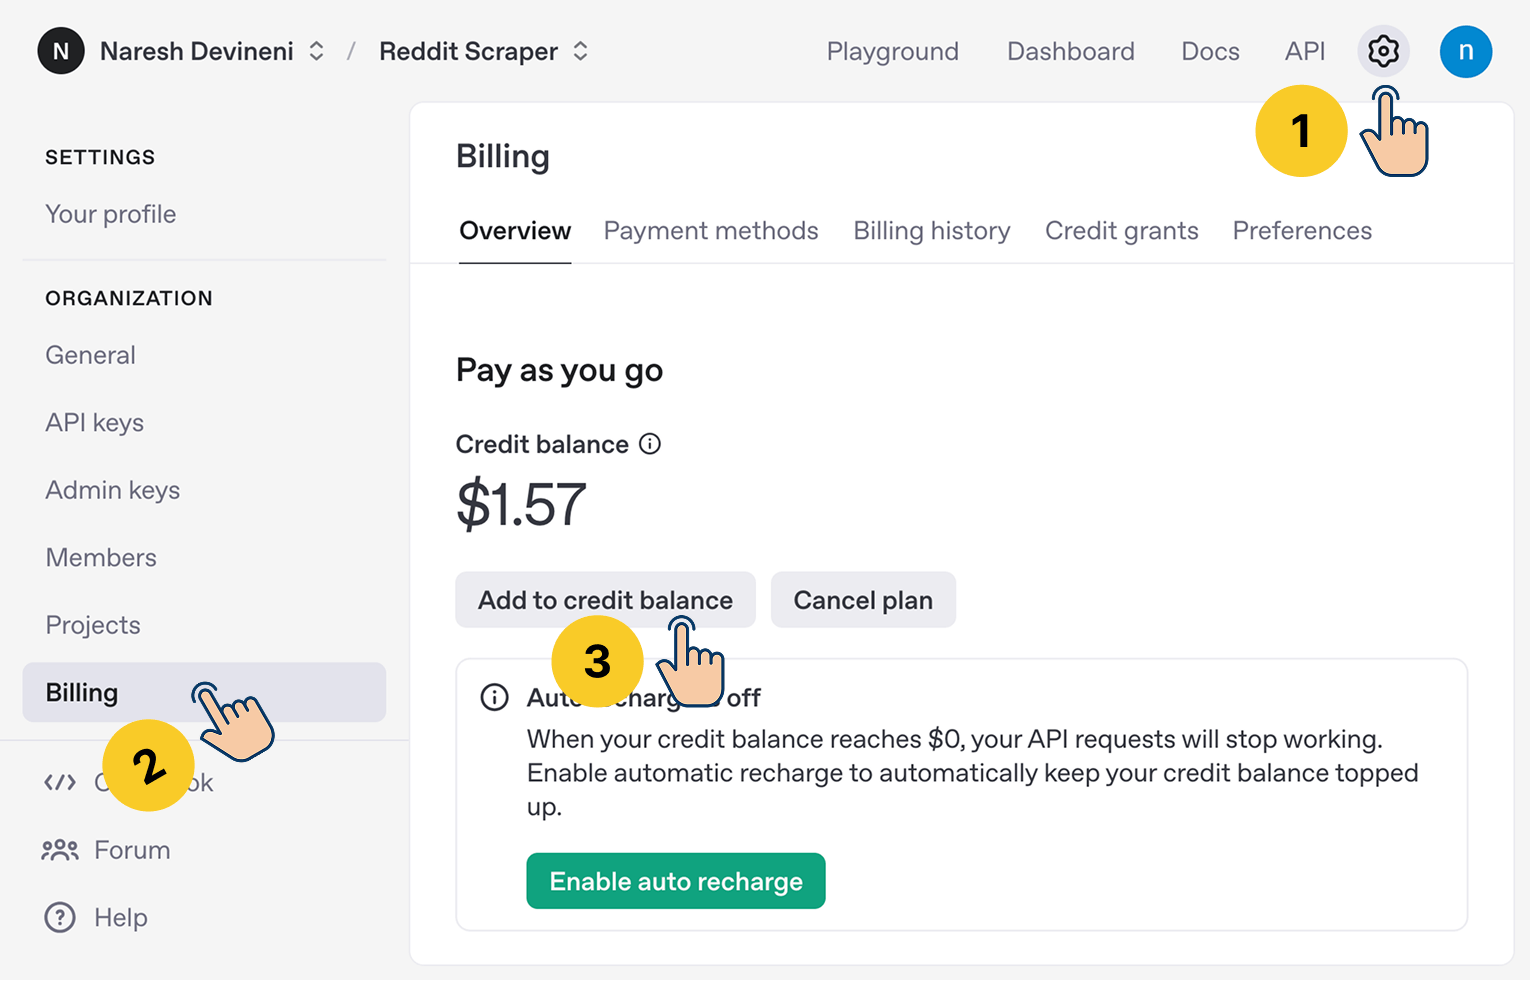
Task: View the Credit grants tab
Action: point(1121,230)
